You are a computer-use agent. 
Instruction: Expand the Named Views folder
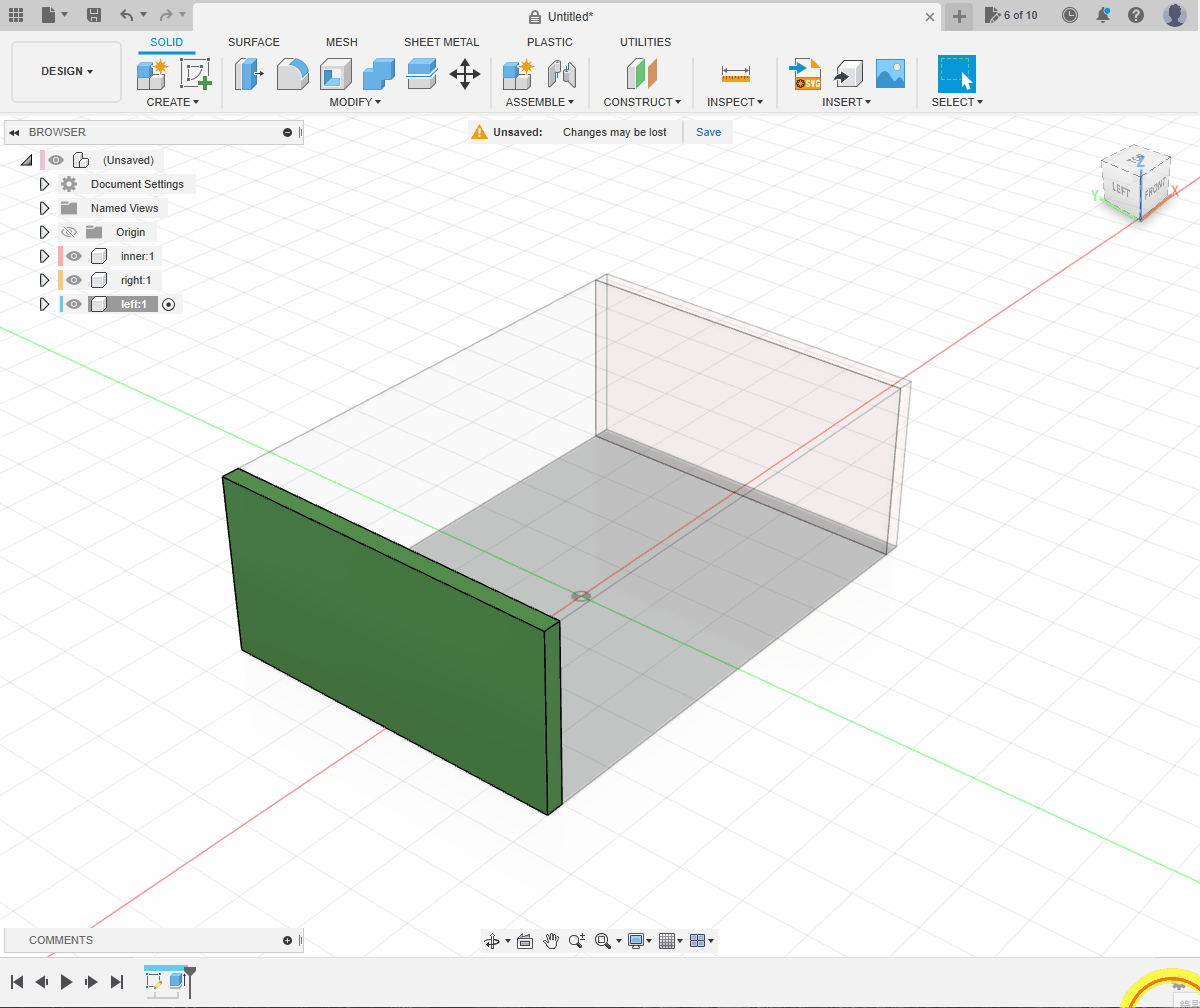(x=44, y=208)
